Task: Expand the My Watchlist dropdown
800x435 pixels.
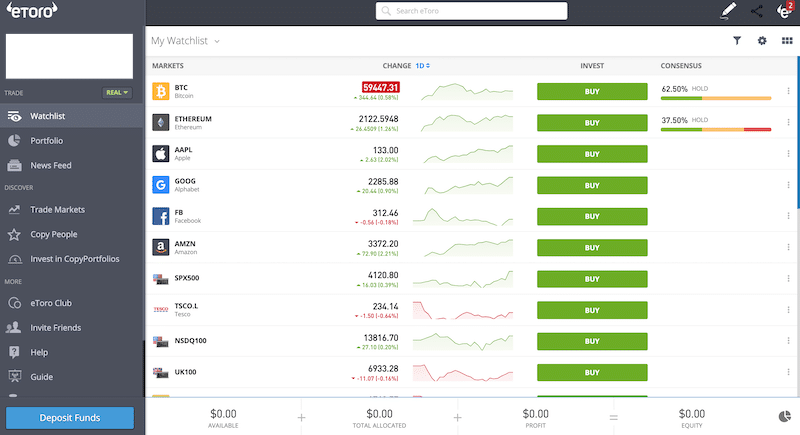Action: pos(185,41)
